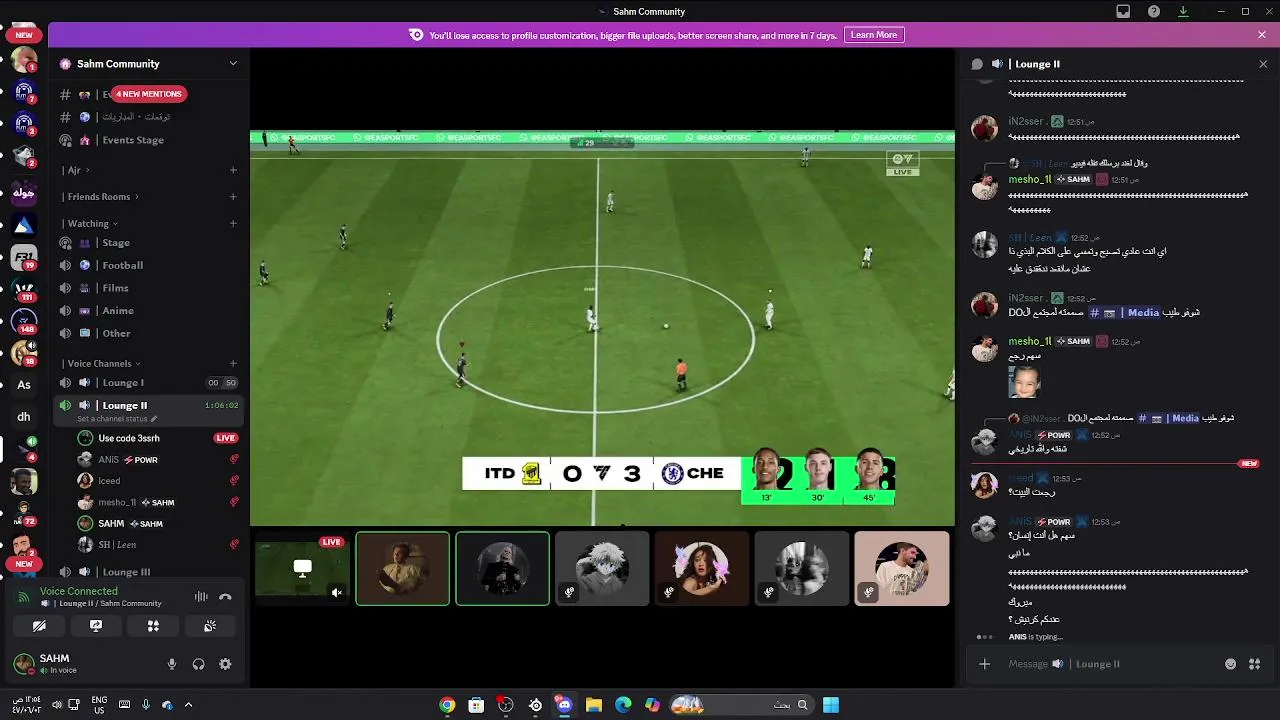Open the blue triangle server icon
The width and height of the screenshot is (1280, 720).
(x=24, y=226)
